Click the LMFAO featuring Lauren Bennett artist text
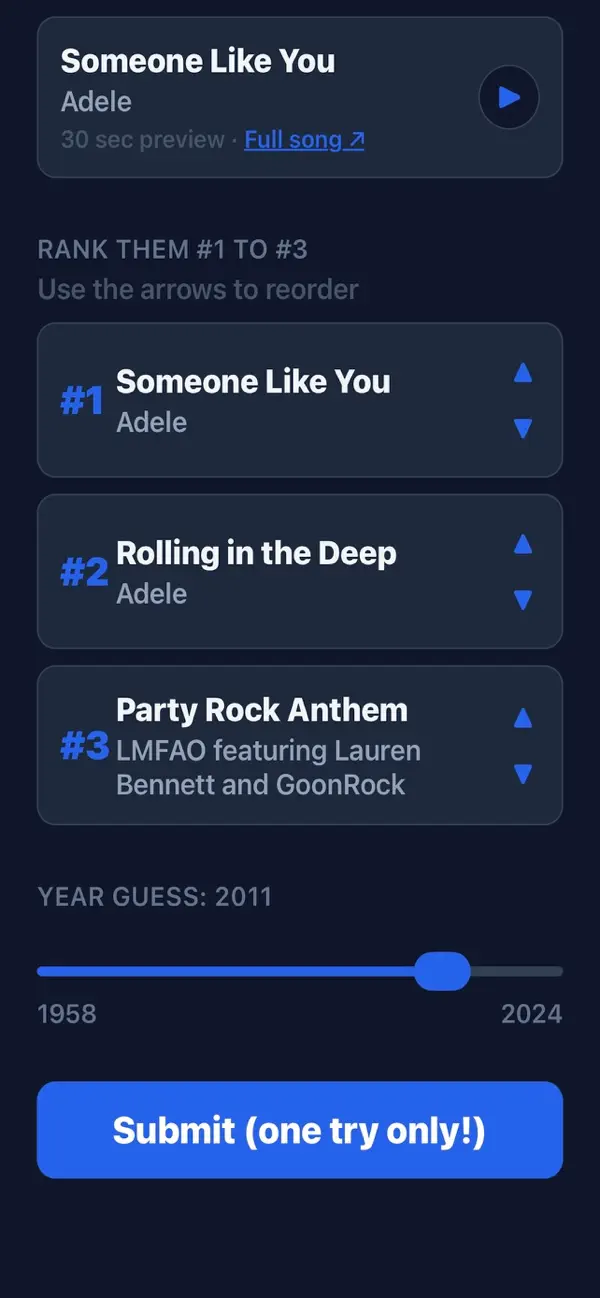 (x=268, y=767)
